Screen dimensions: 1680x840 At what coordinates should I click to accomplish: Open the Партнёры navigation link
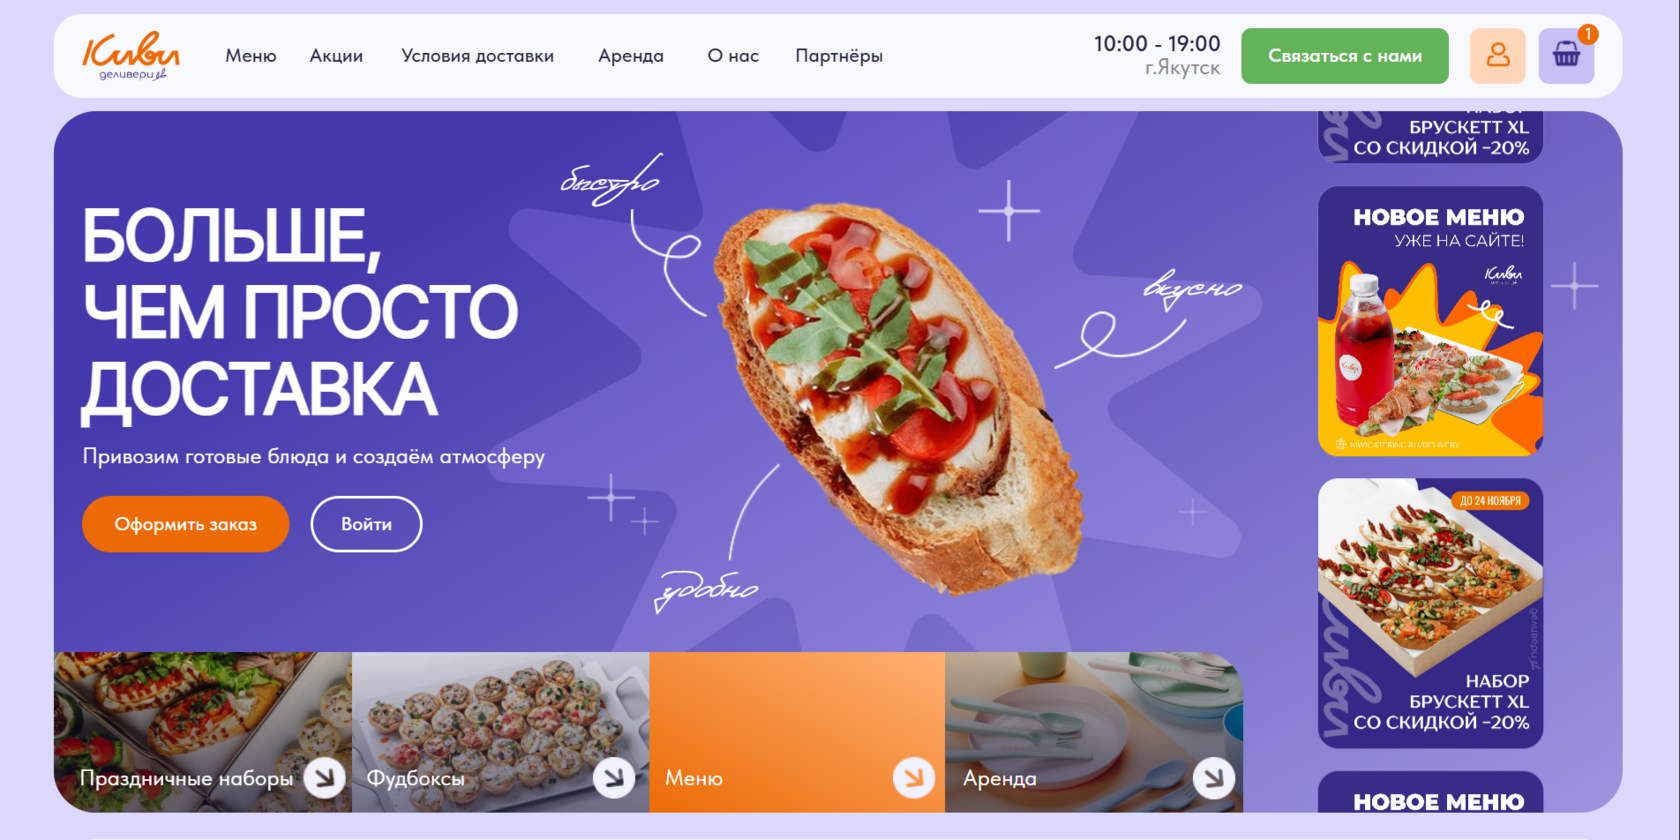(839, 56)
